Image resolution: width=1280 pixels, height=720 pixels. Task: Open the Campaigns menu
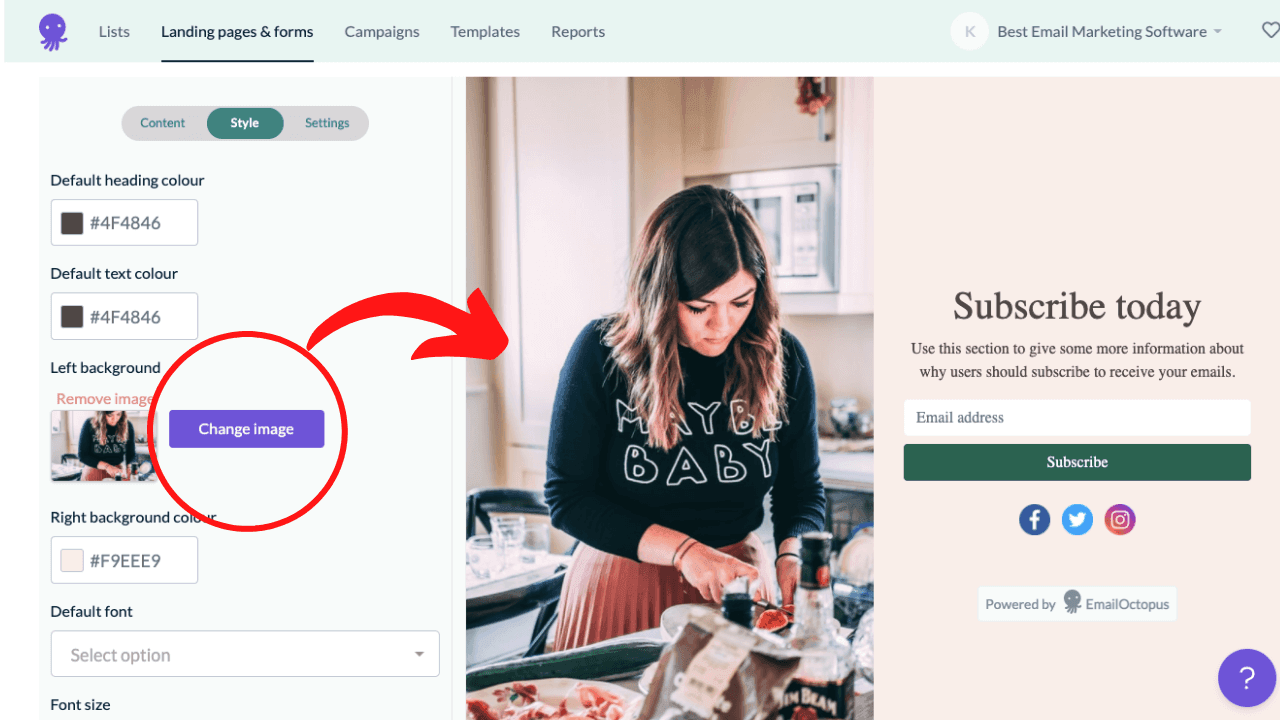tap(382, 32)
